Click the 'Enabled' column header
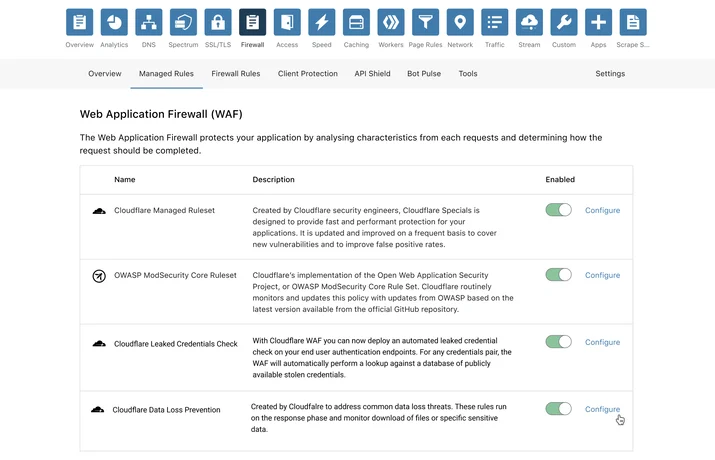715x460 pixels. 560,180
